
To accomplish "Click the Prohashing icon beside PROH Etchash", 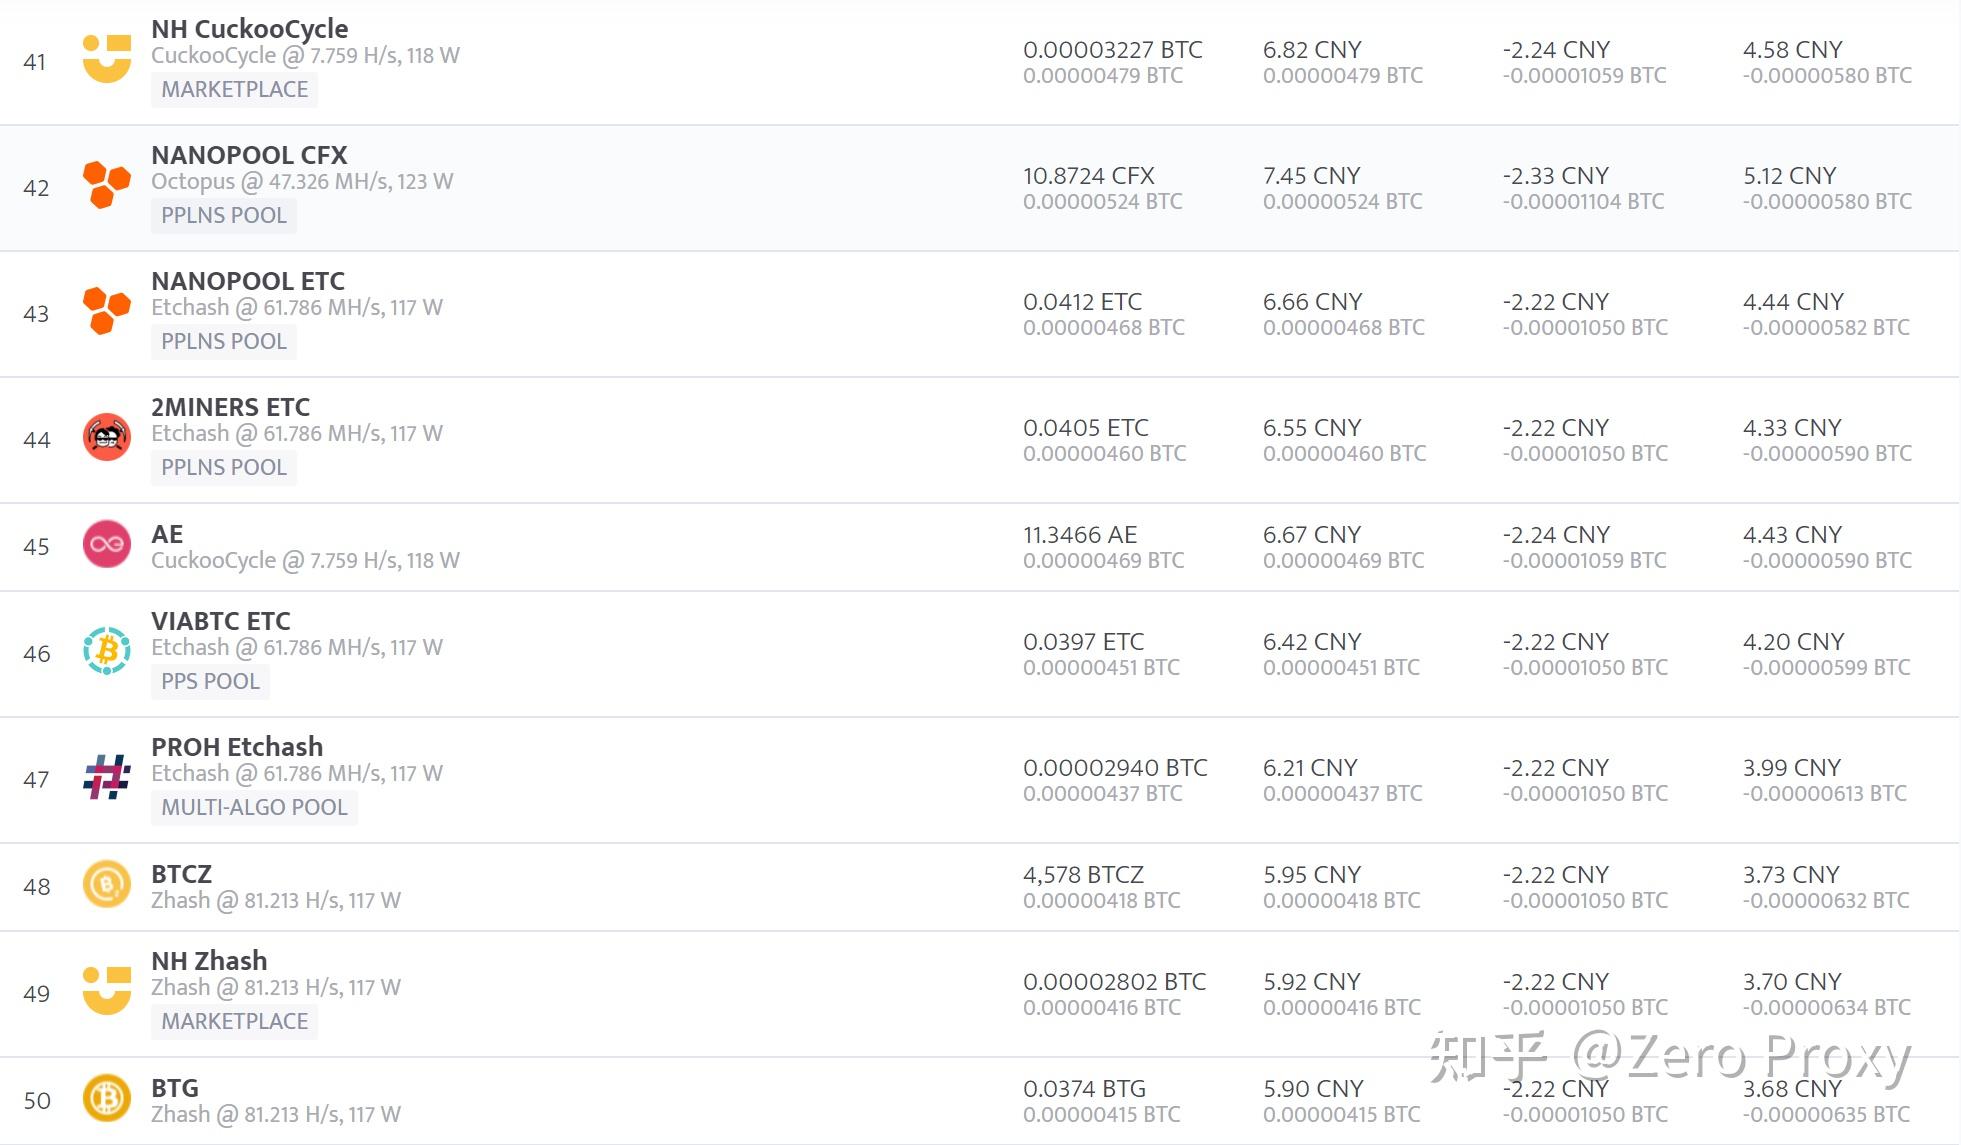I will (107, 777).
